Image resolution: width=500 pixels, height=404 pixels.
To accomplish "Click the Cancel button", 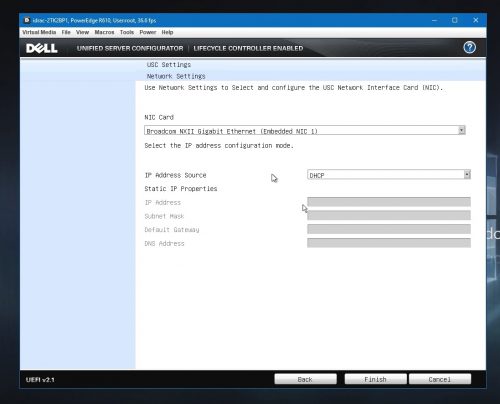I will click(x=440, y=379).
